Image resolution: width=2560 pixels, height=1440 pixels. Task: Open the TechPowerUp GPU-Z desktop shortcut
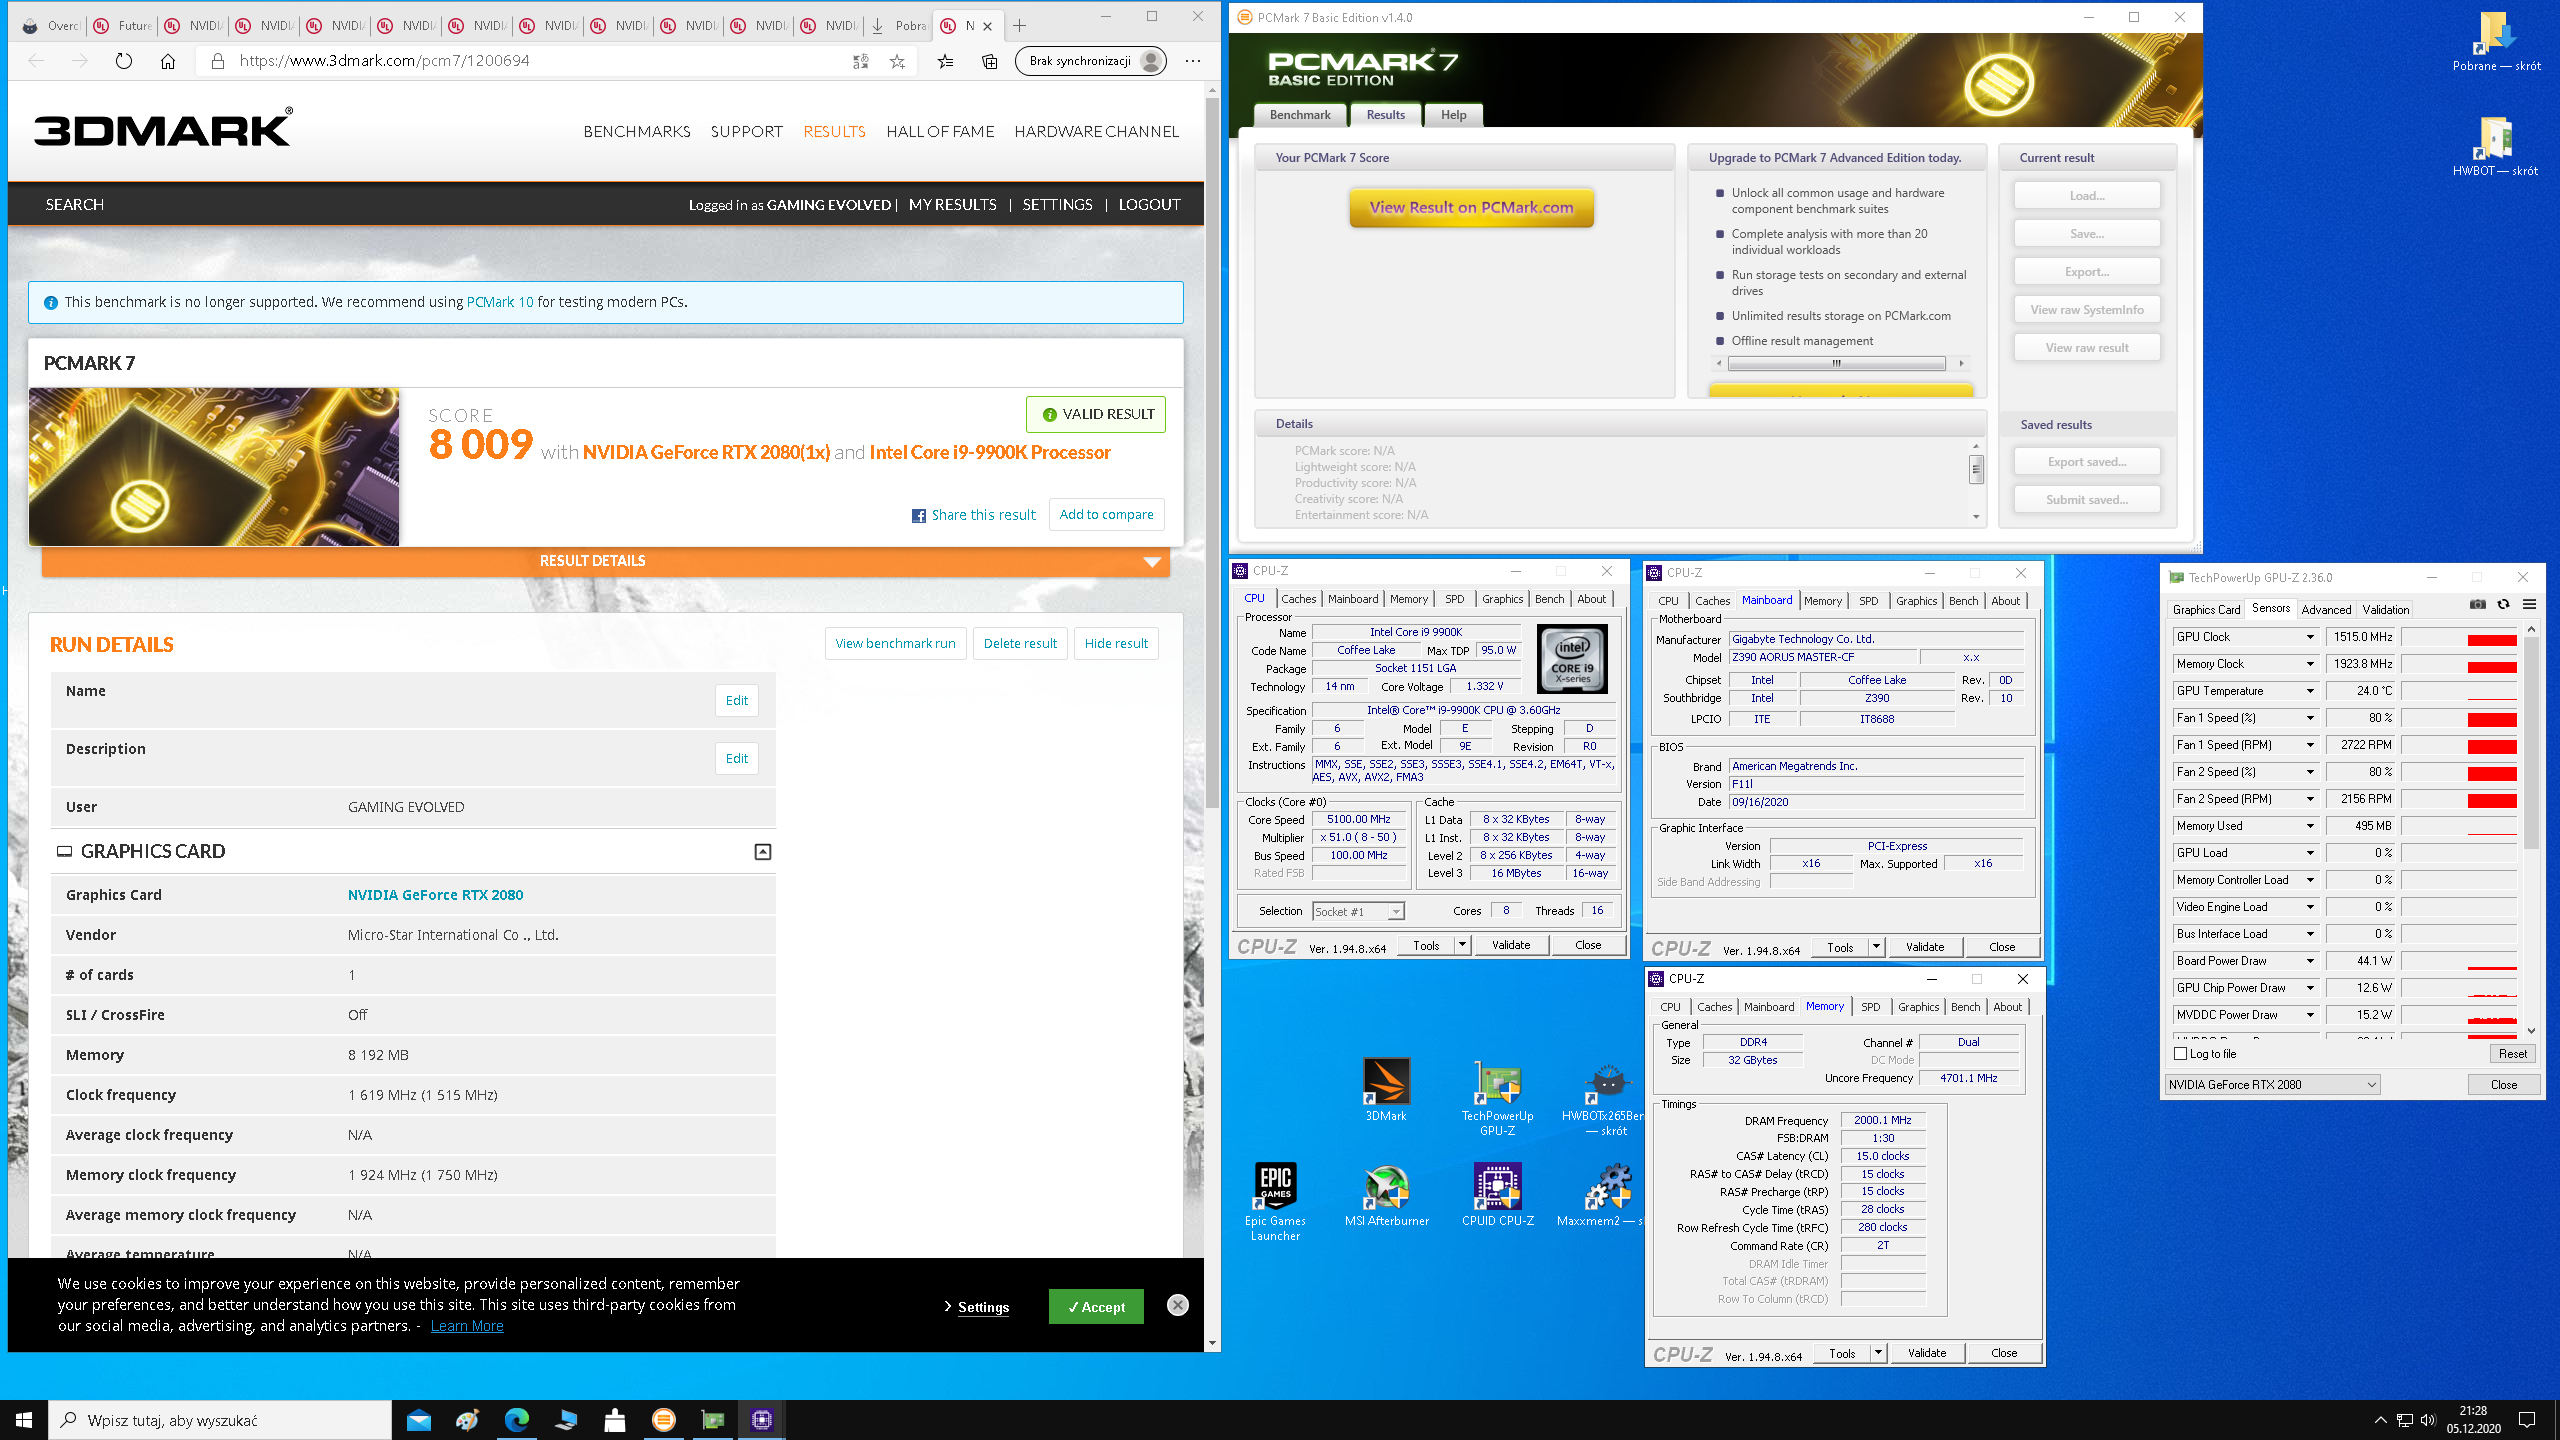[x=1497, y=1097]
